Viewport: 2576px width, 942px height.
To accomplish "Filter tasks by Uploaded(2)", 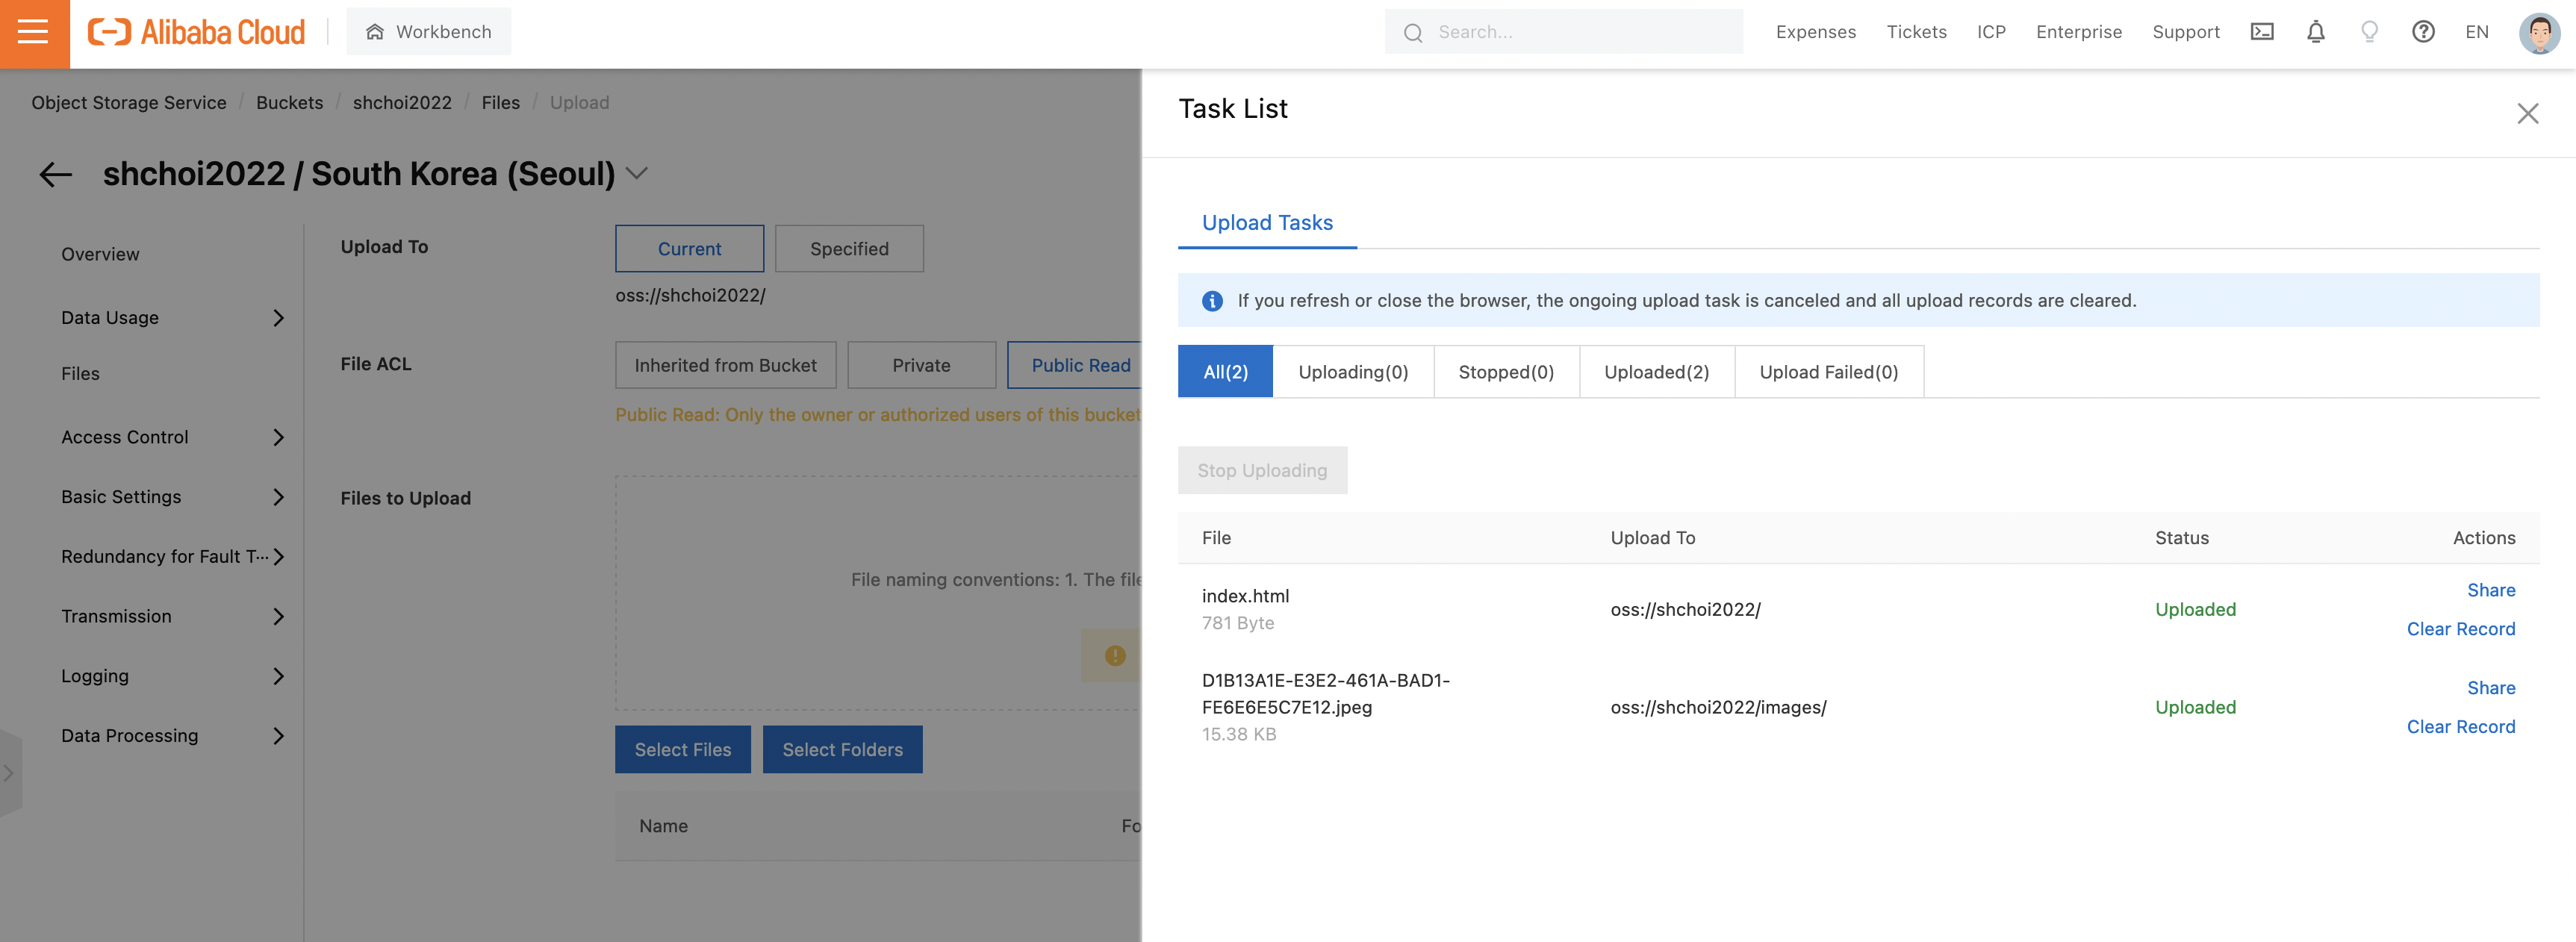I will [1656, 372].
